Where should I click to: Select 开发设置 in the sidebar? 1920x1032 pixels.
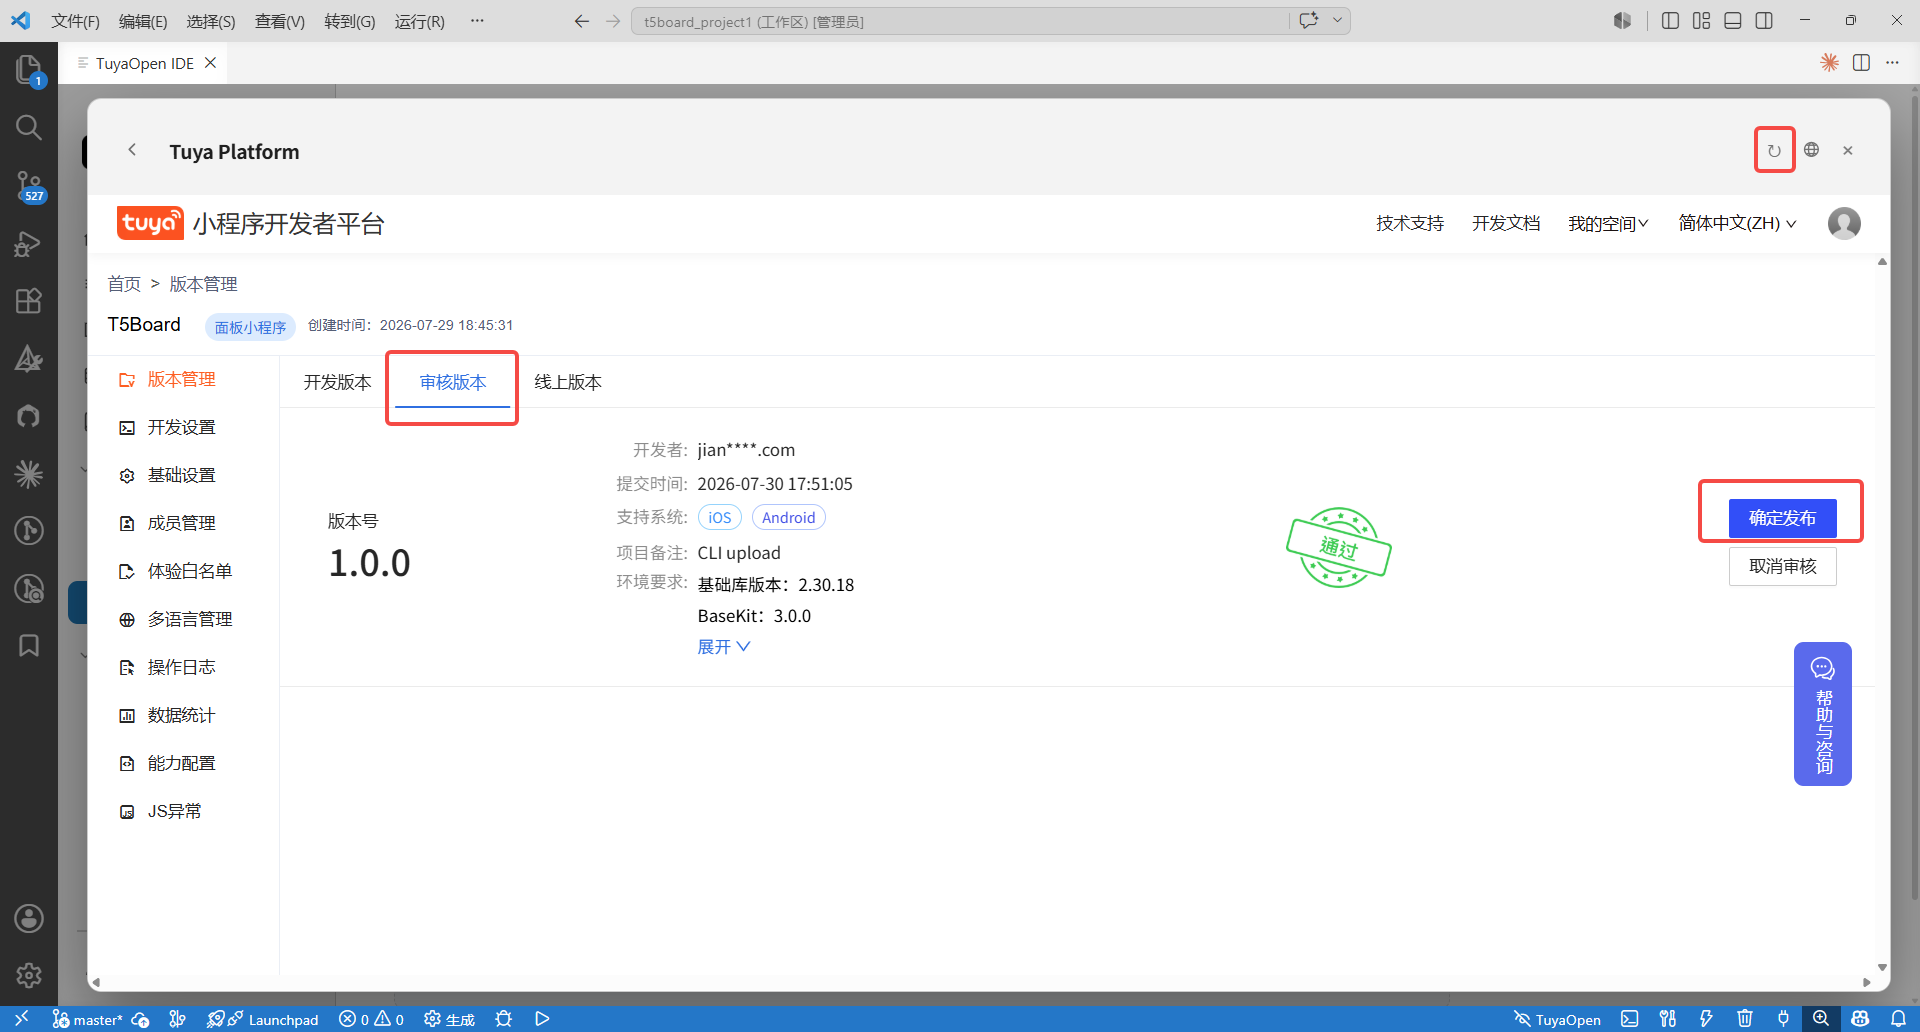168,427
